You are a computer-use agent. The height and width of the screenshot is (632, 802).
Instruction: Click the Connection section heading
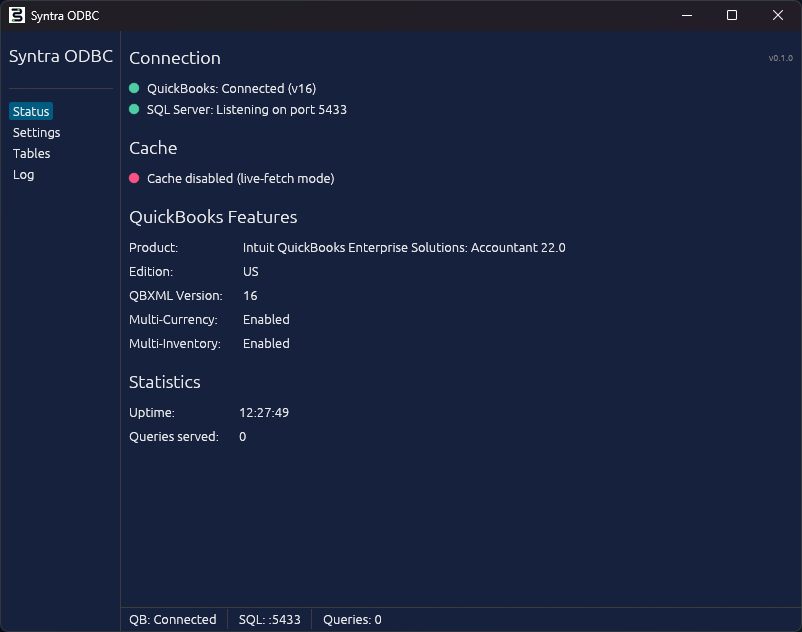click(x=174, y=58)
